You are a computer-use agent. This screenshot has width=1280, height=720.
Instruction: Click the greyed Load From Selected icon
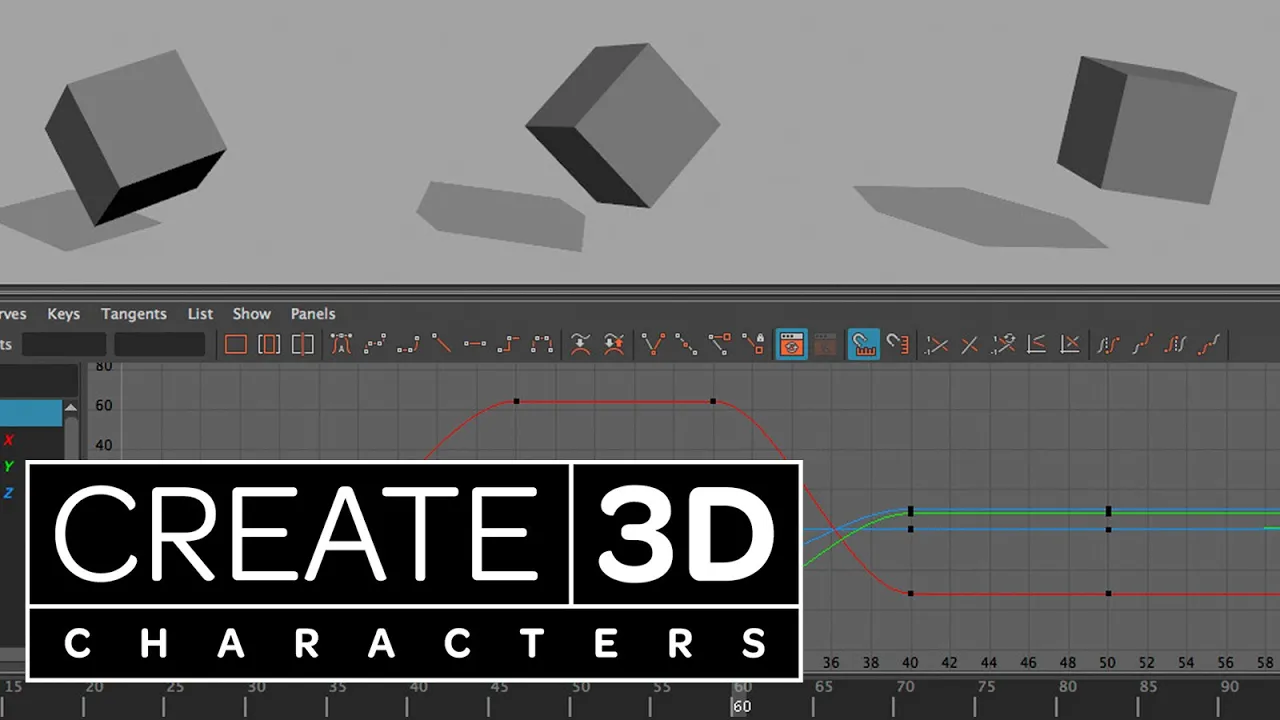click(825, 345)
